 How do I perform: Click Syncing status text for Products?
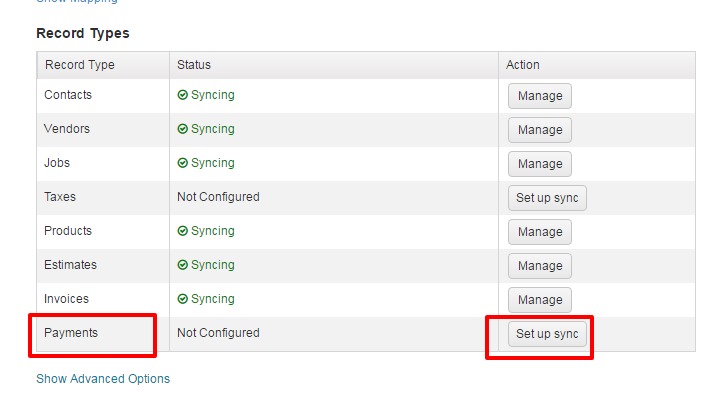212,231
